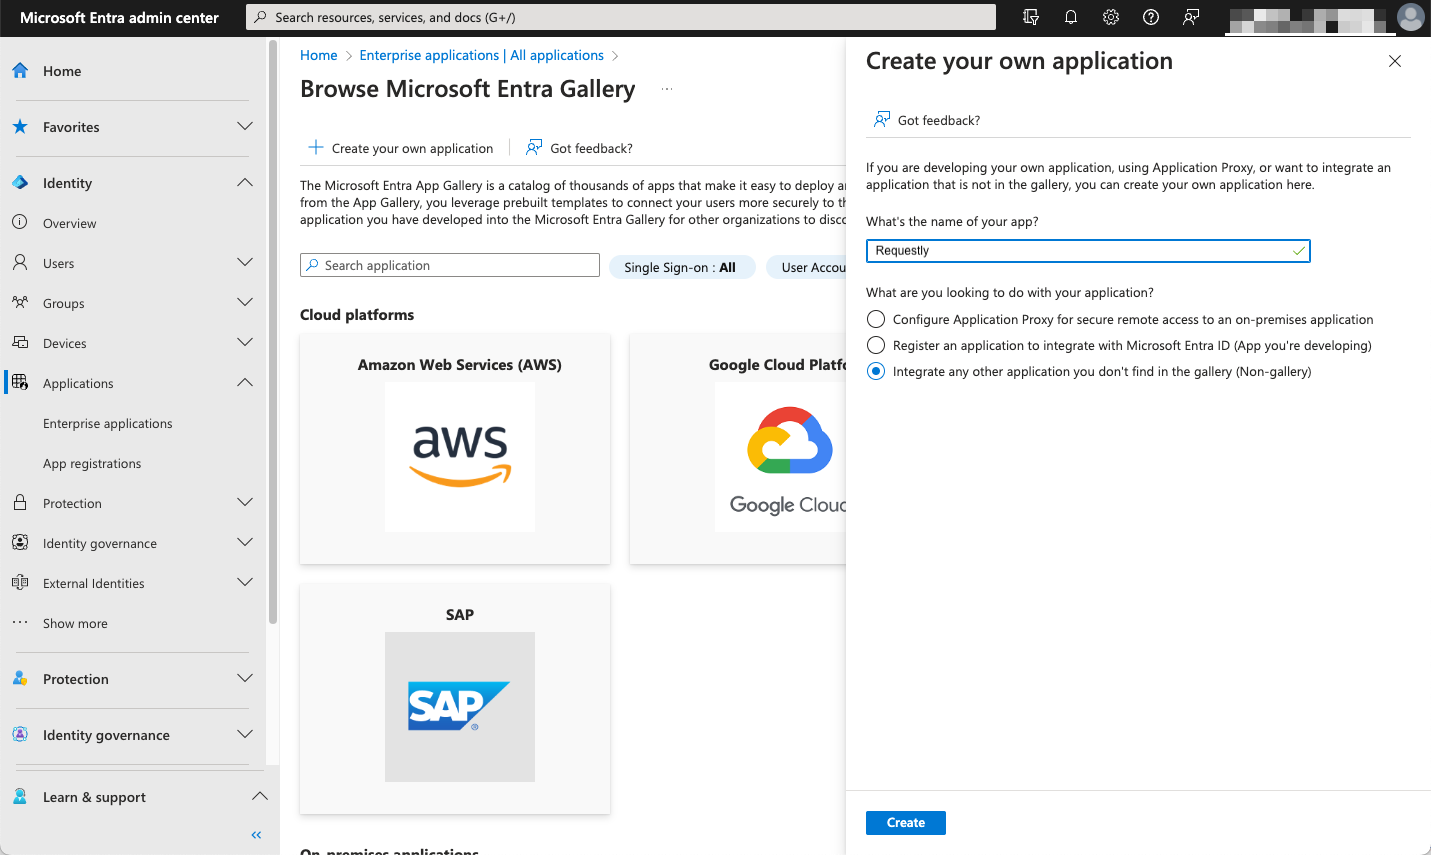Click the Protection lock icon under Identity
1431x855 pixels.
point(20,502)
